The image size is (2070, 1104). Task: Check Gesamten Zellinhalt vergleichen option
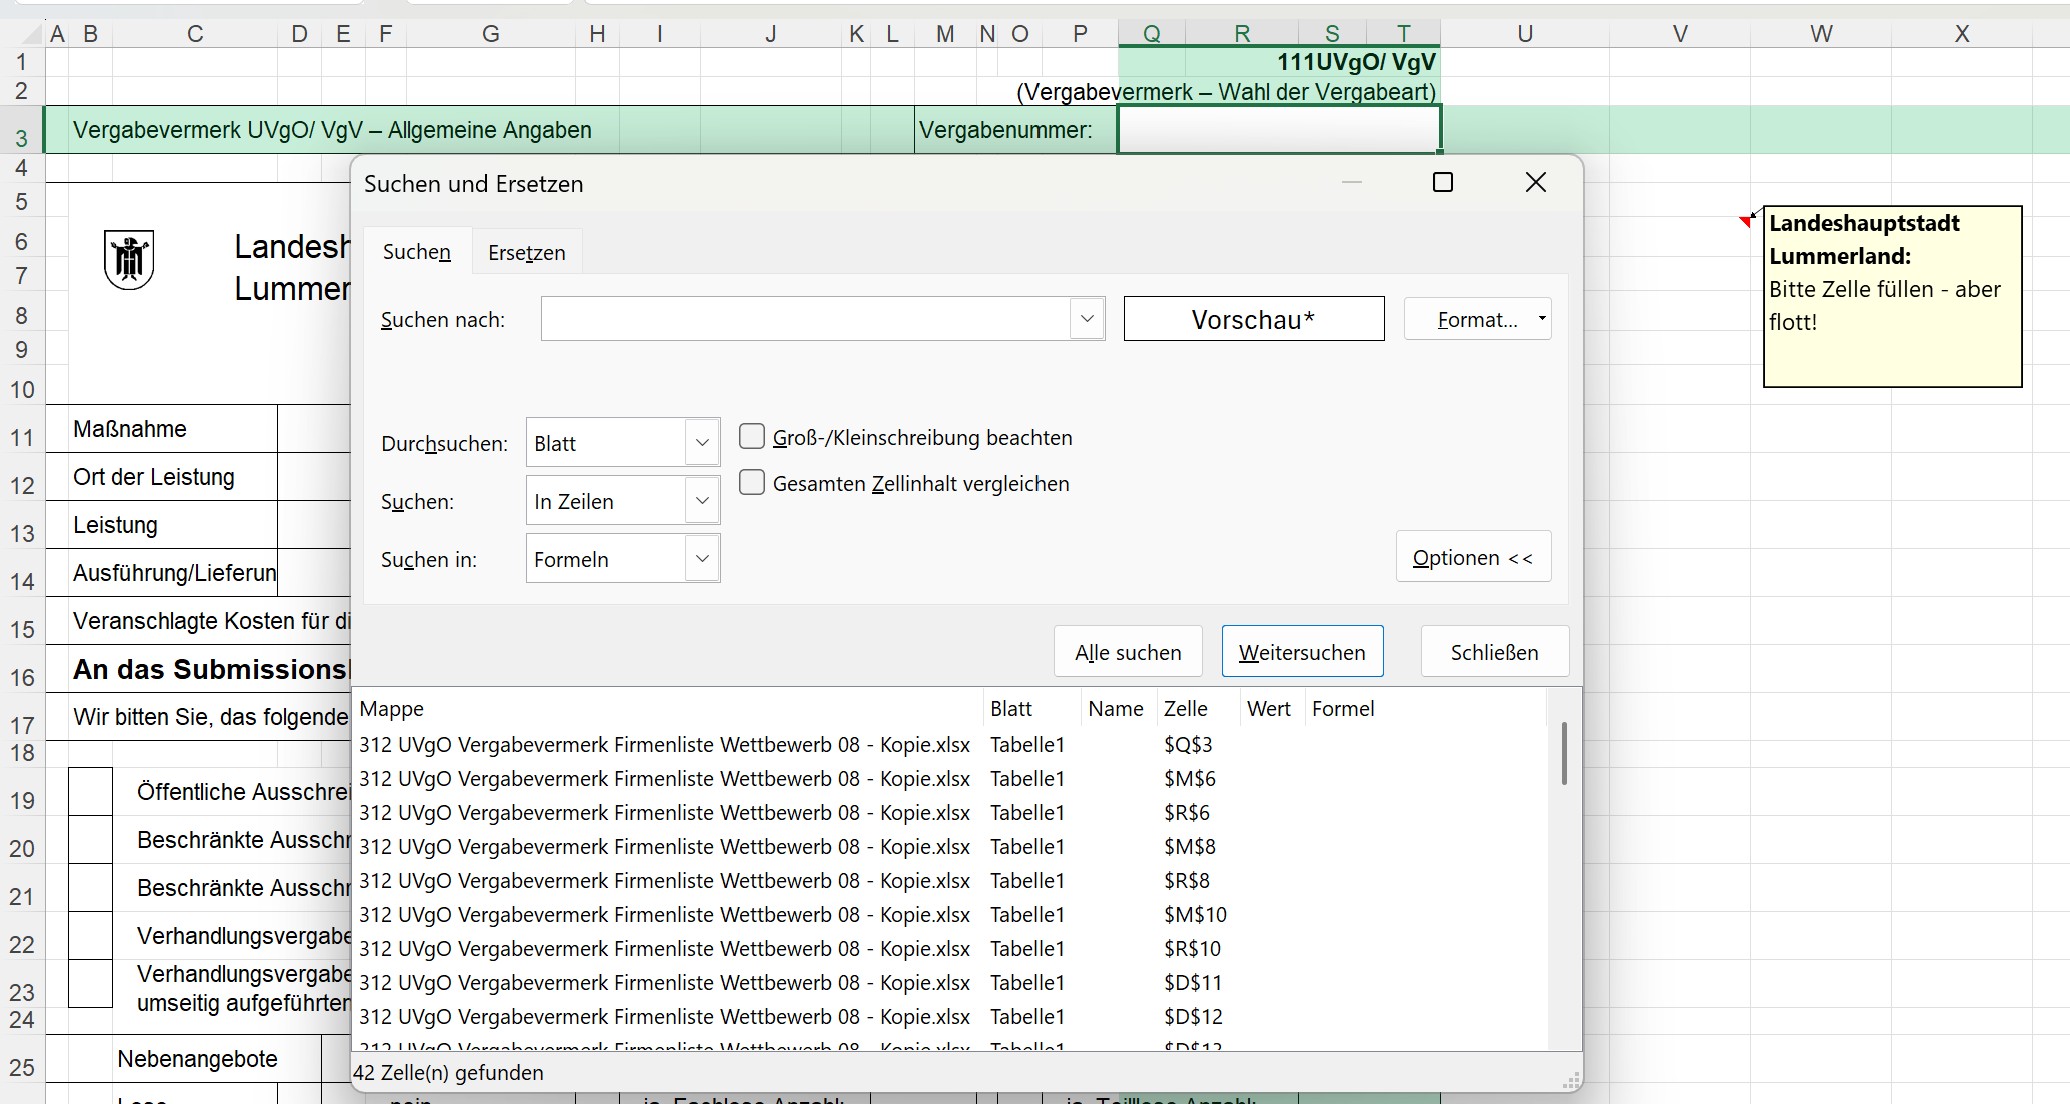point(752,483)
